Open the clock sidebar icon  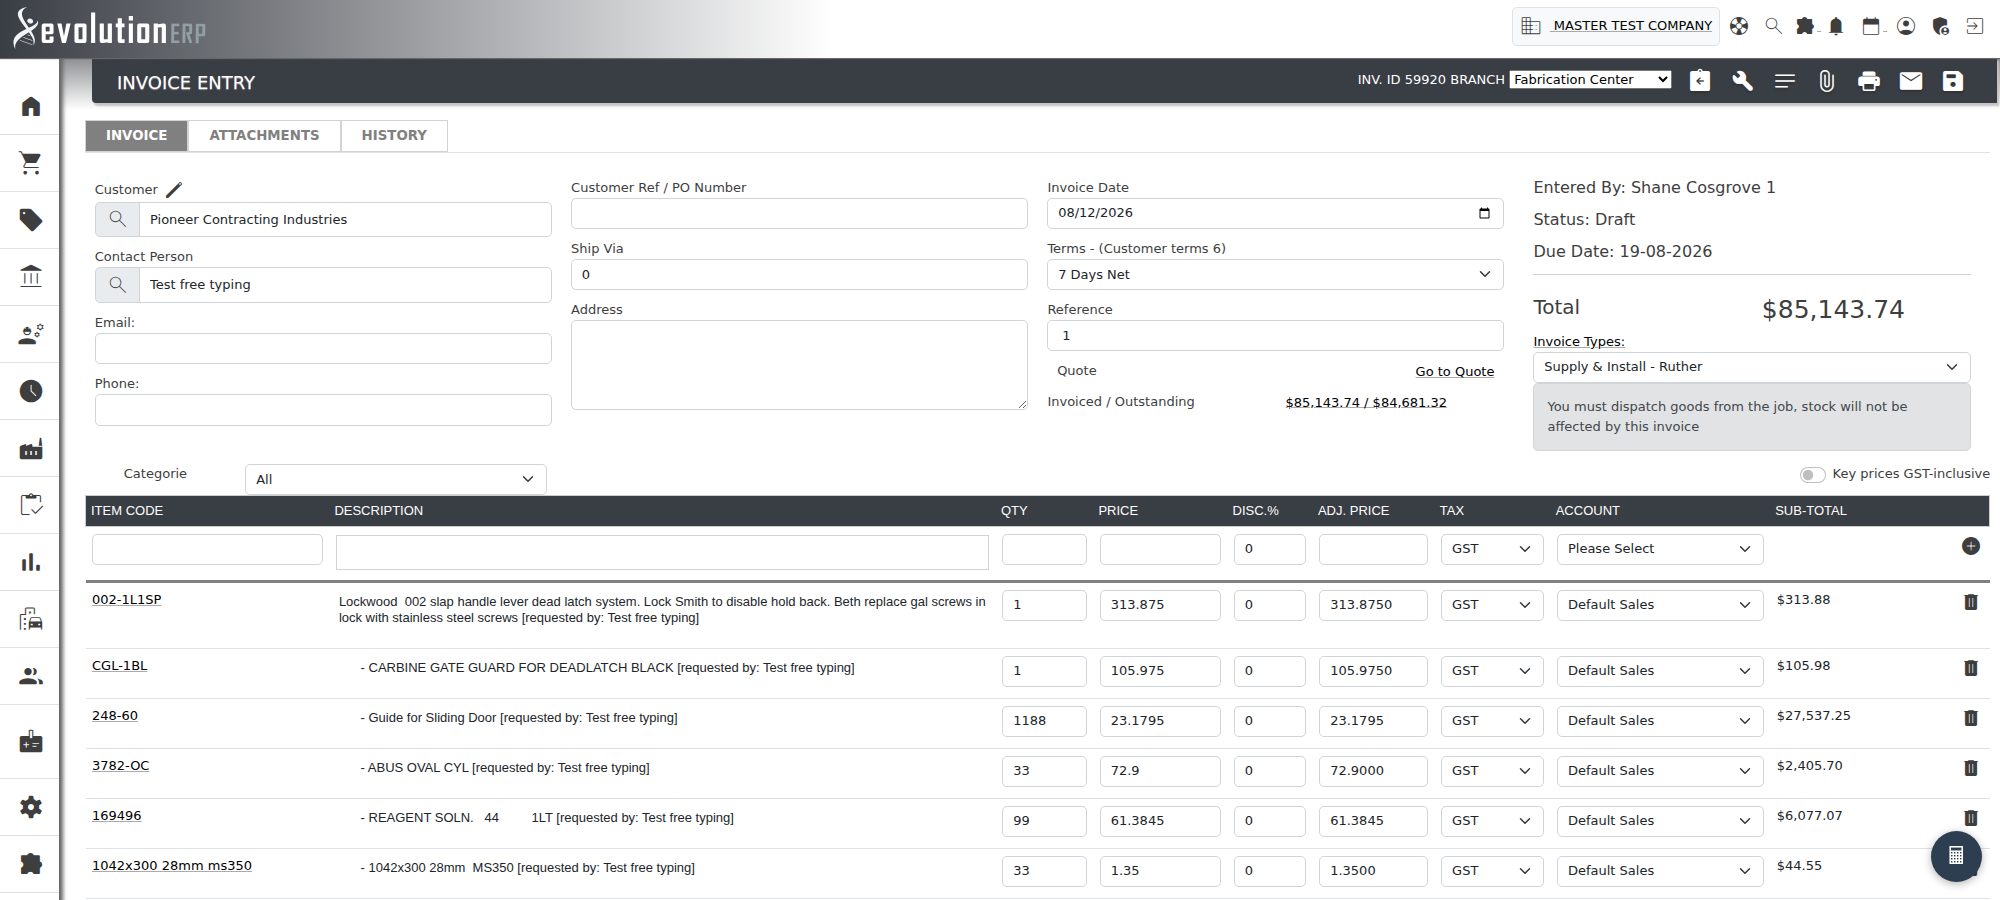point(31,391)
